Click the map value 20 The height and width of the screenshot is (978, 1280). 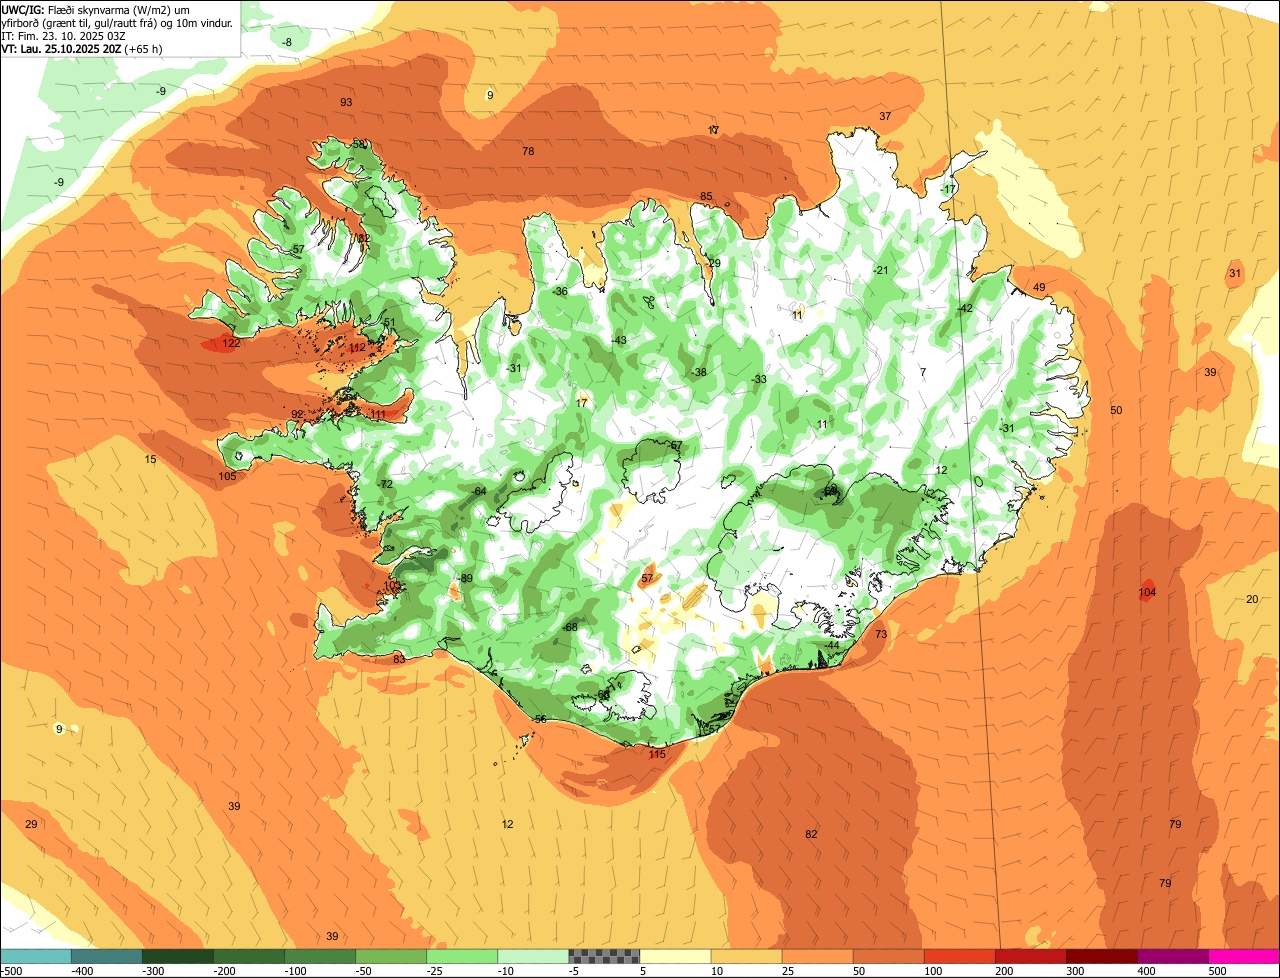1252,599
